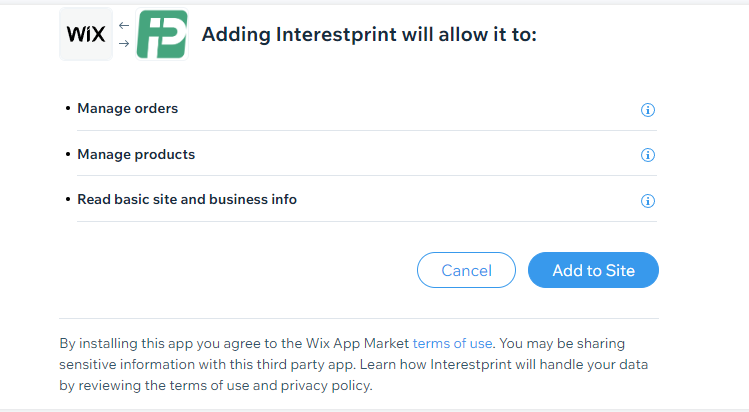The image size is (749, 412).
Task: Click the Add to Site button
Action: [593, 270]
